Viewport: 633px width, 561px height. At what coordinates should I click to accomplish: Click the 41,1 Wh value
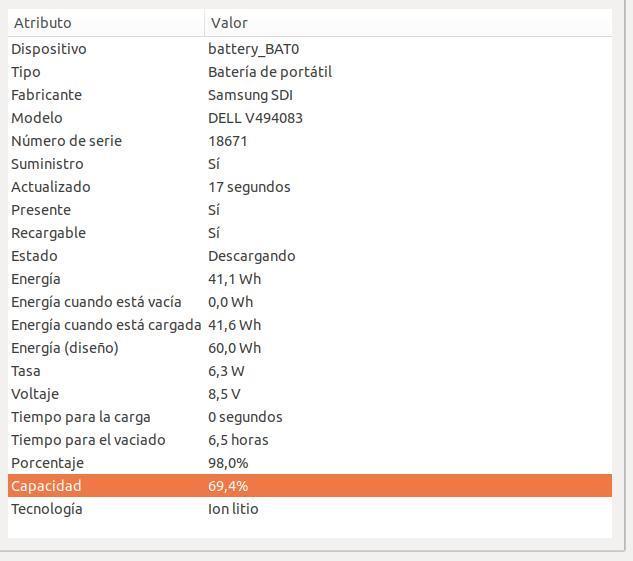pos(235,279)
